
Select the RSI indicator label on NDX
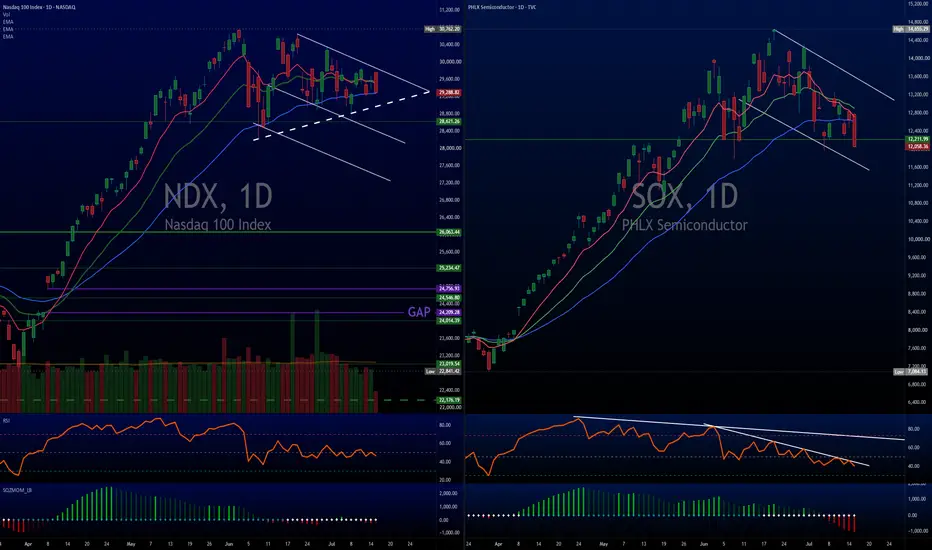[6, 420]
